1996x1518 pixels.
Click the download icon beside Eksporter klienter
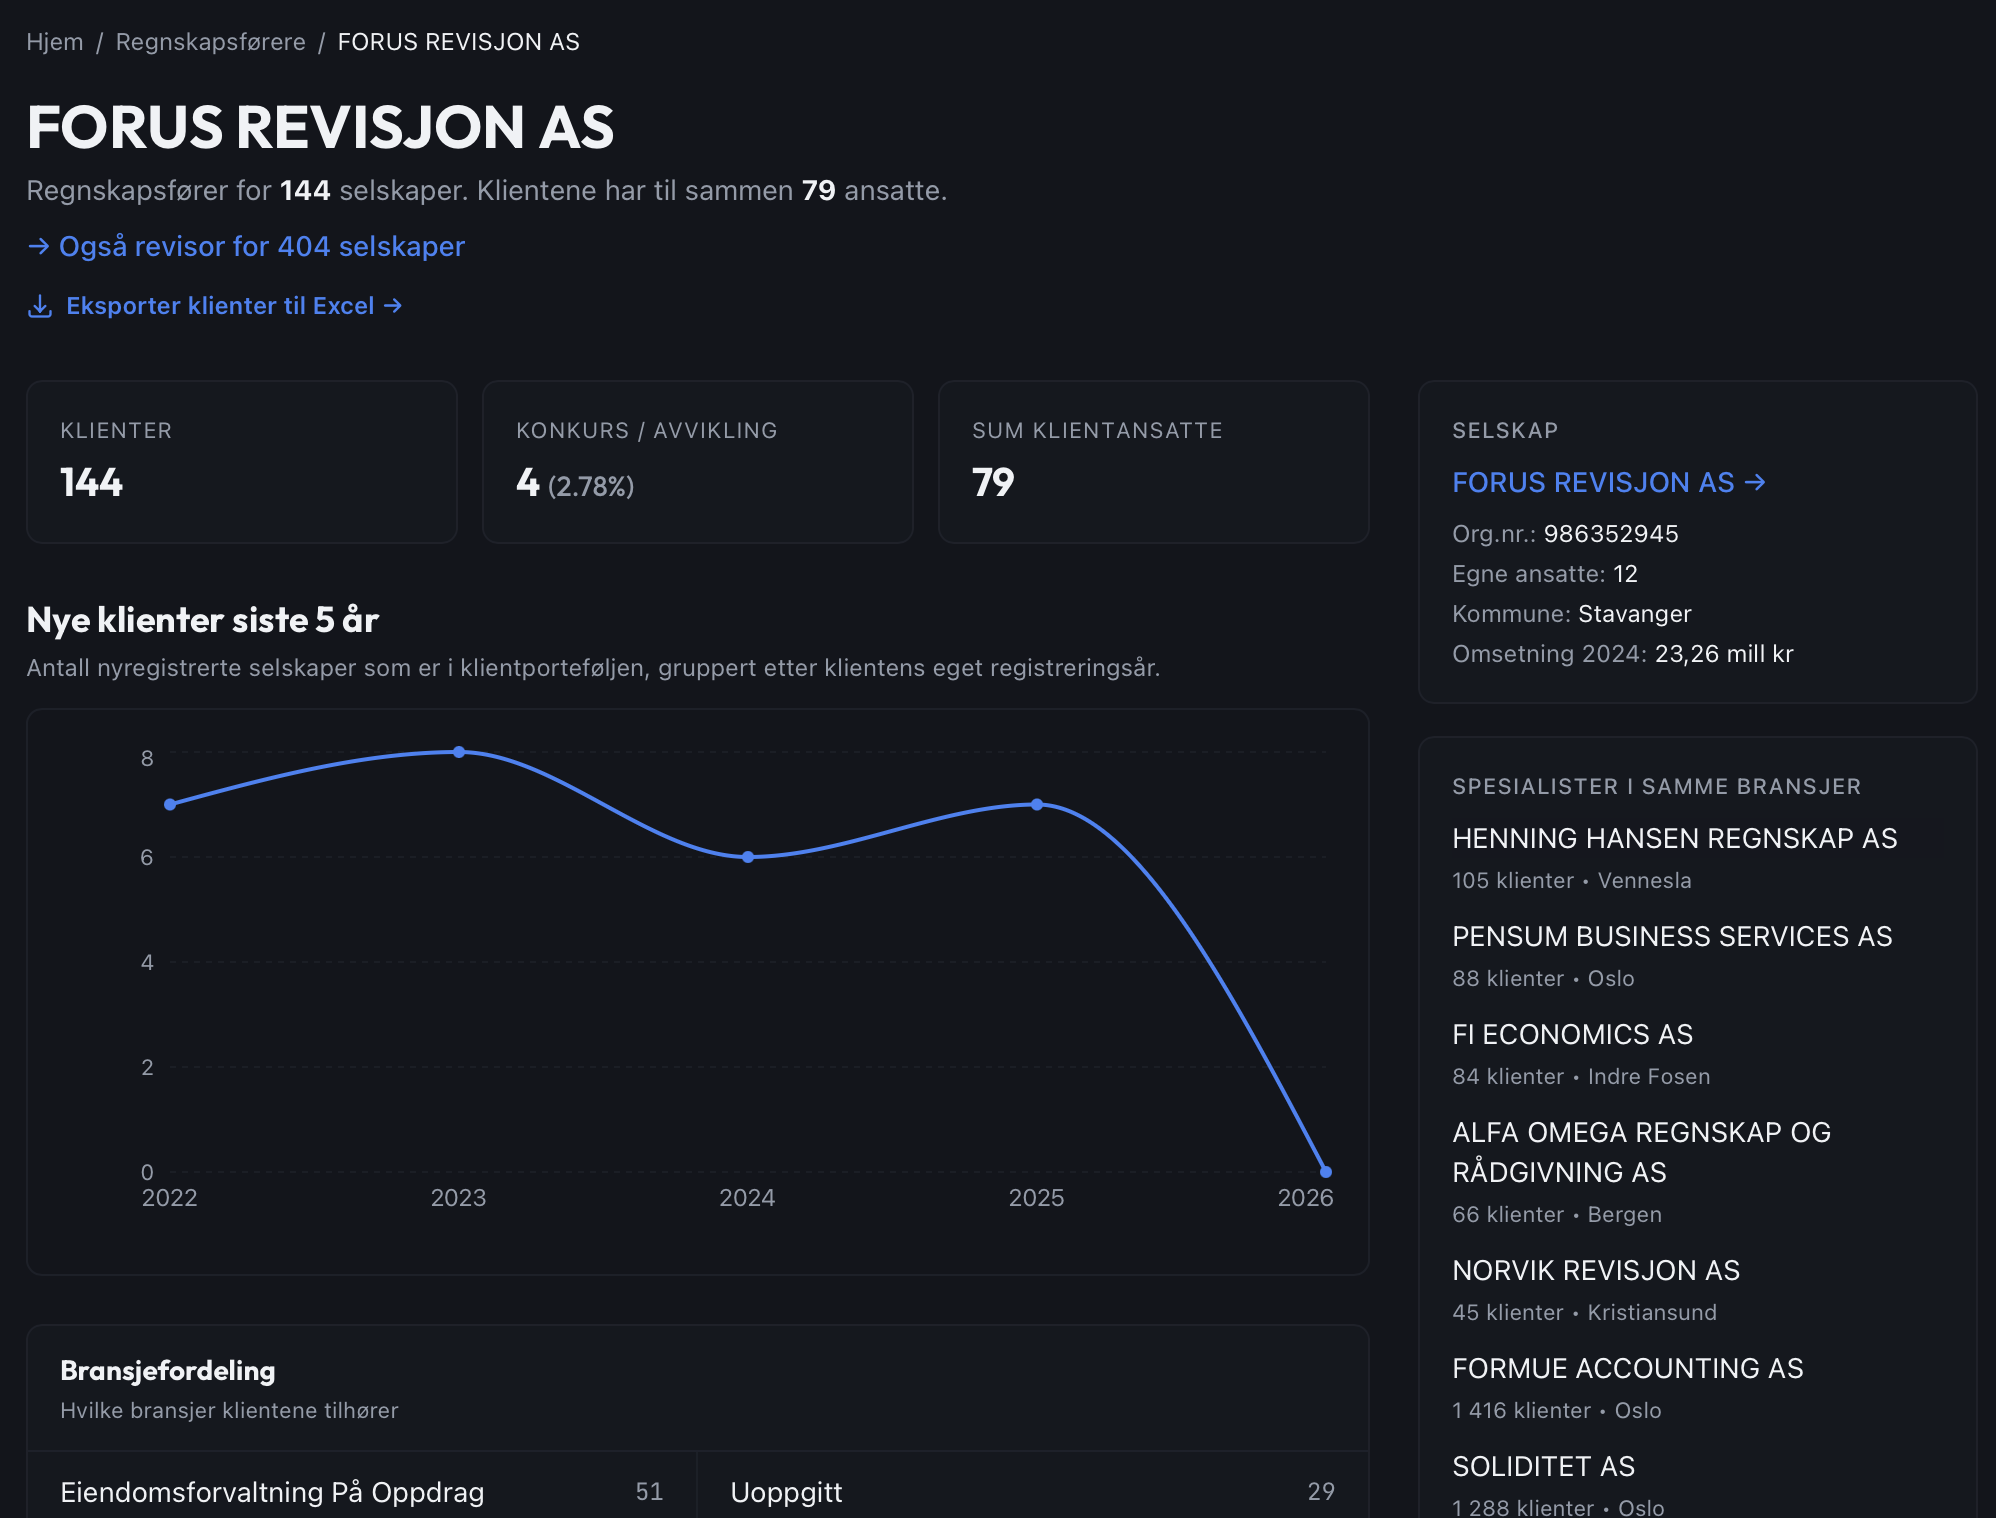pos(40,306)
